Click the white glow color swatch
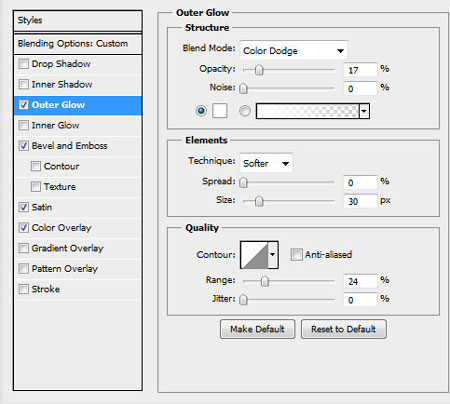This screenshot has height=404, width=450. [x=220, y=111]
